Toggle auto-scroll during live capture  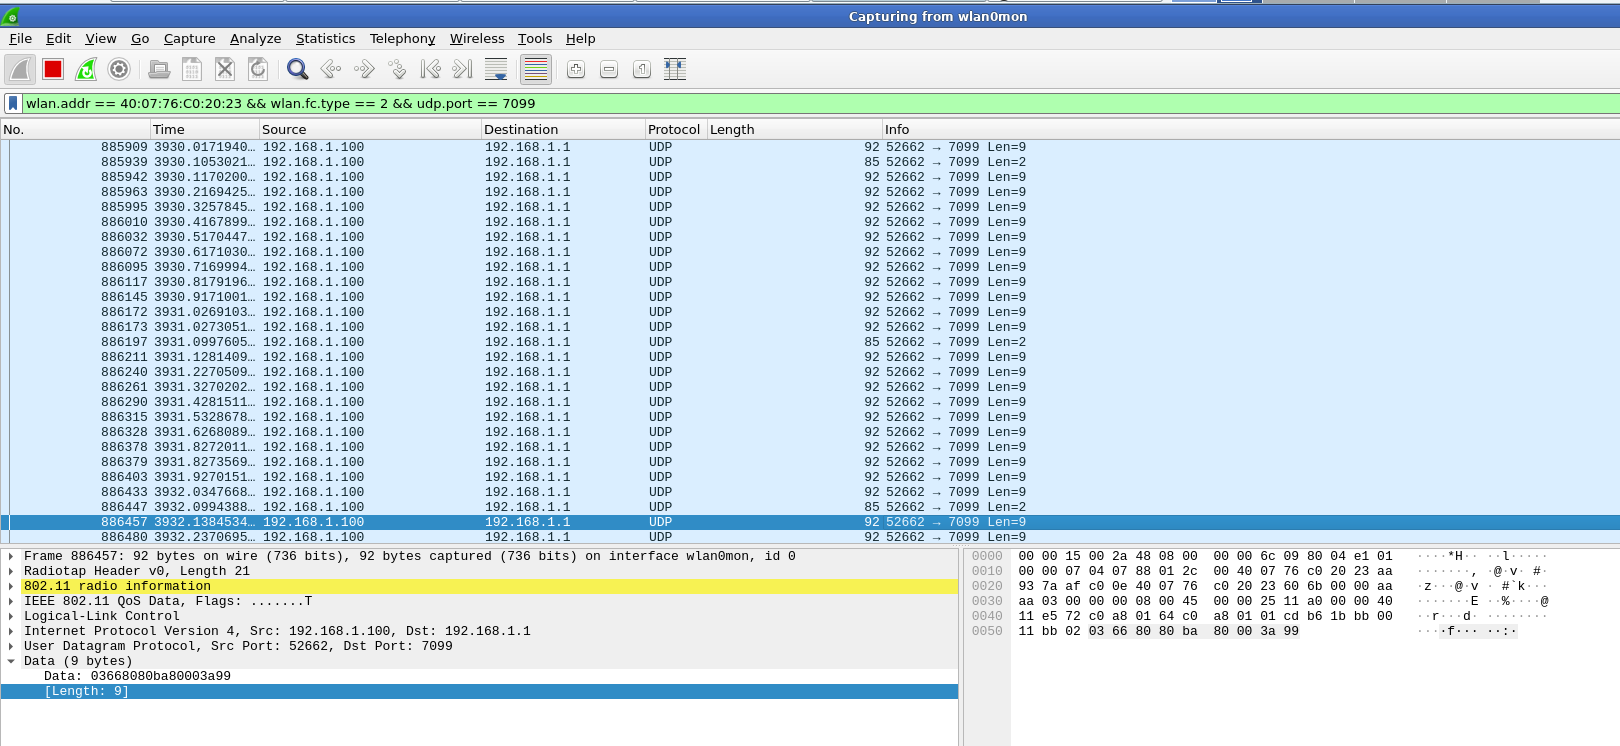click(495, 69)
